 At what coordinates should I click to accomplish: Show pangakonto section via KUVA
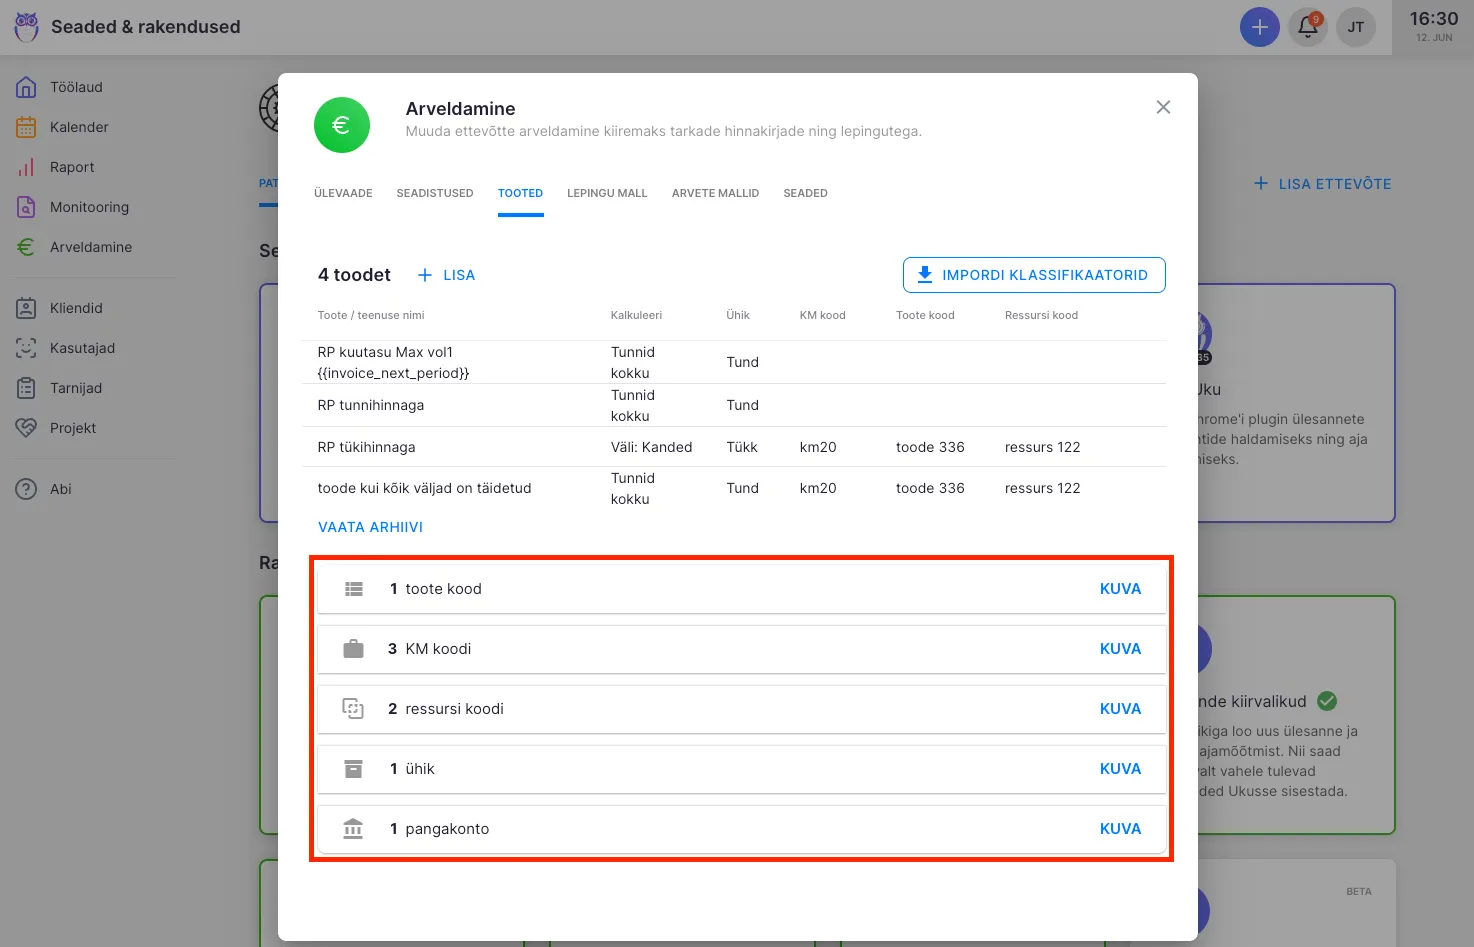pyautogui.click(x=1119, y=829)
